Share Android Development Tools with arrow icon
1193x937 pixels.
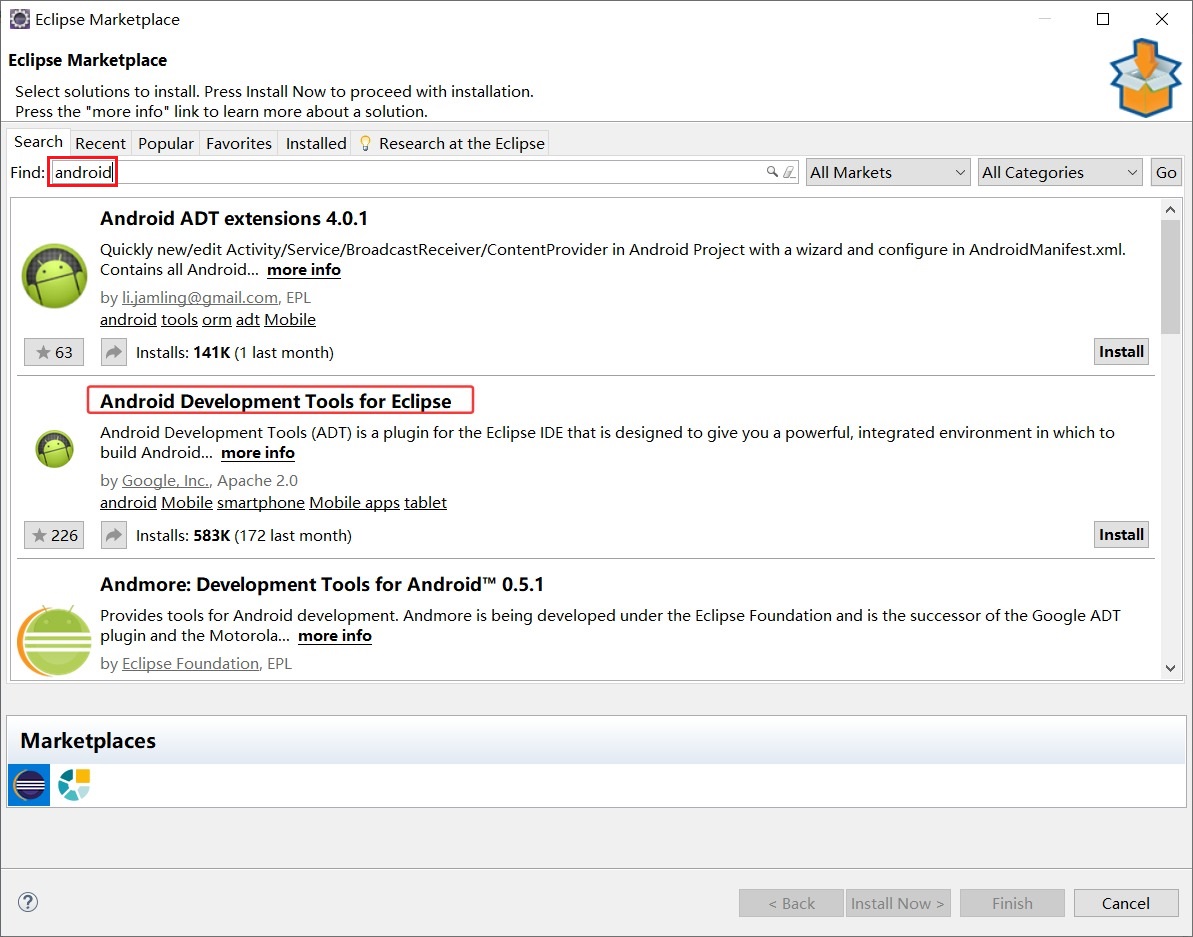tap(113, 535)
